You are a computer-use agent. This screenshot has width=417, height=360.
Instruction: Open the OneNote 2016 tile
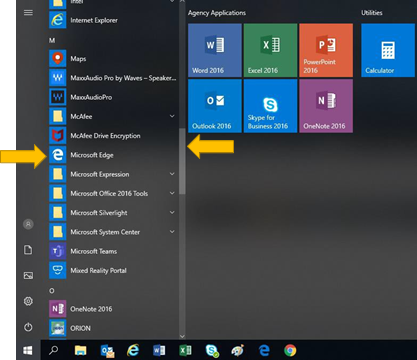click(x=326, y=106)
